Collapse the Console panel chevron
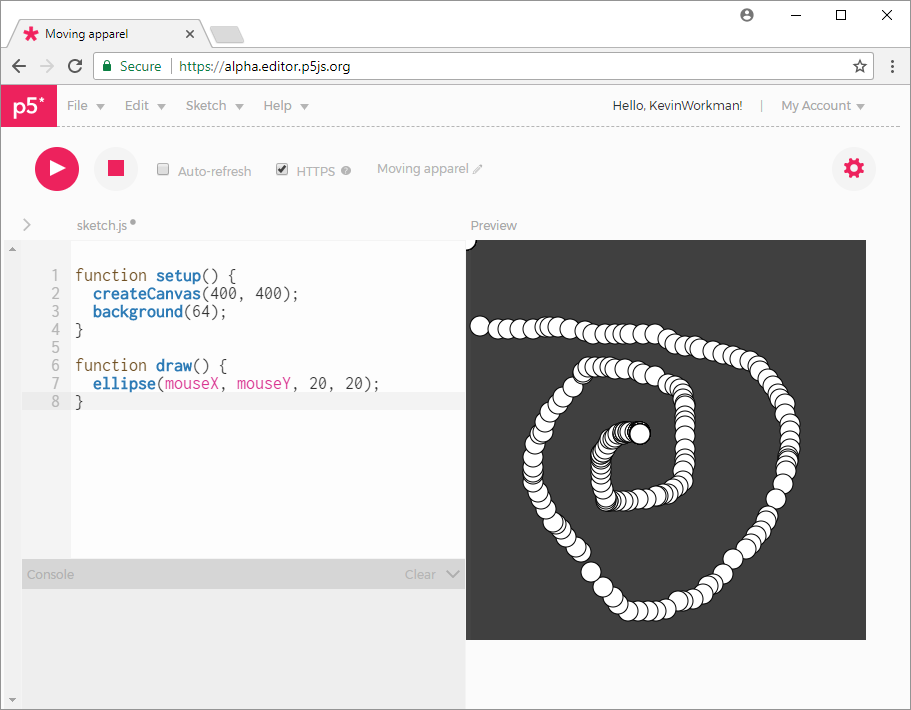911x710 pixels. (x=452, y=574)
